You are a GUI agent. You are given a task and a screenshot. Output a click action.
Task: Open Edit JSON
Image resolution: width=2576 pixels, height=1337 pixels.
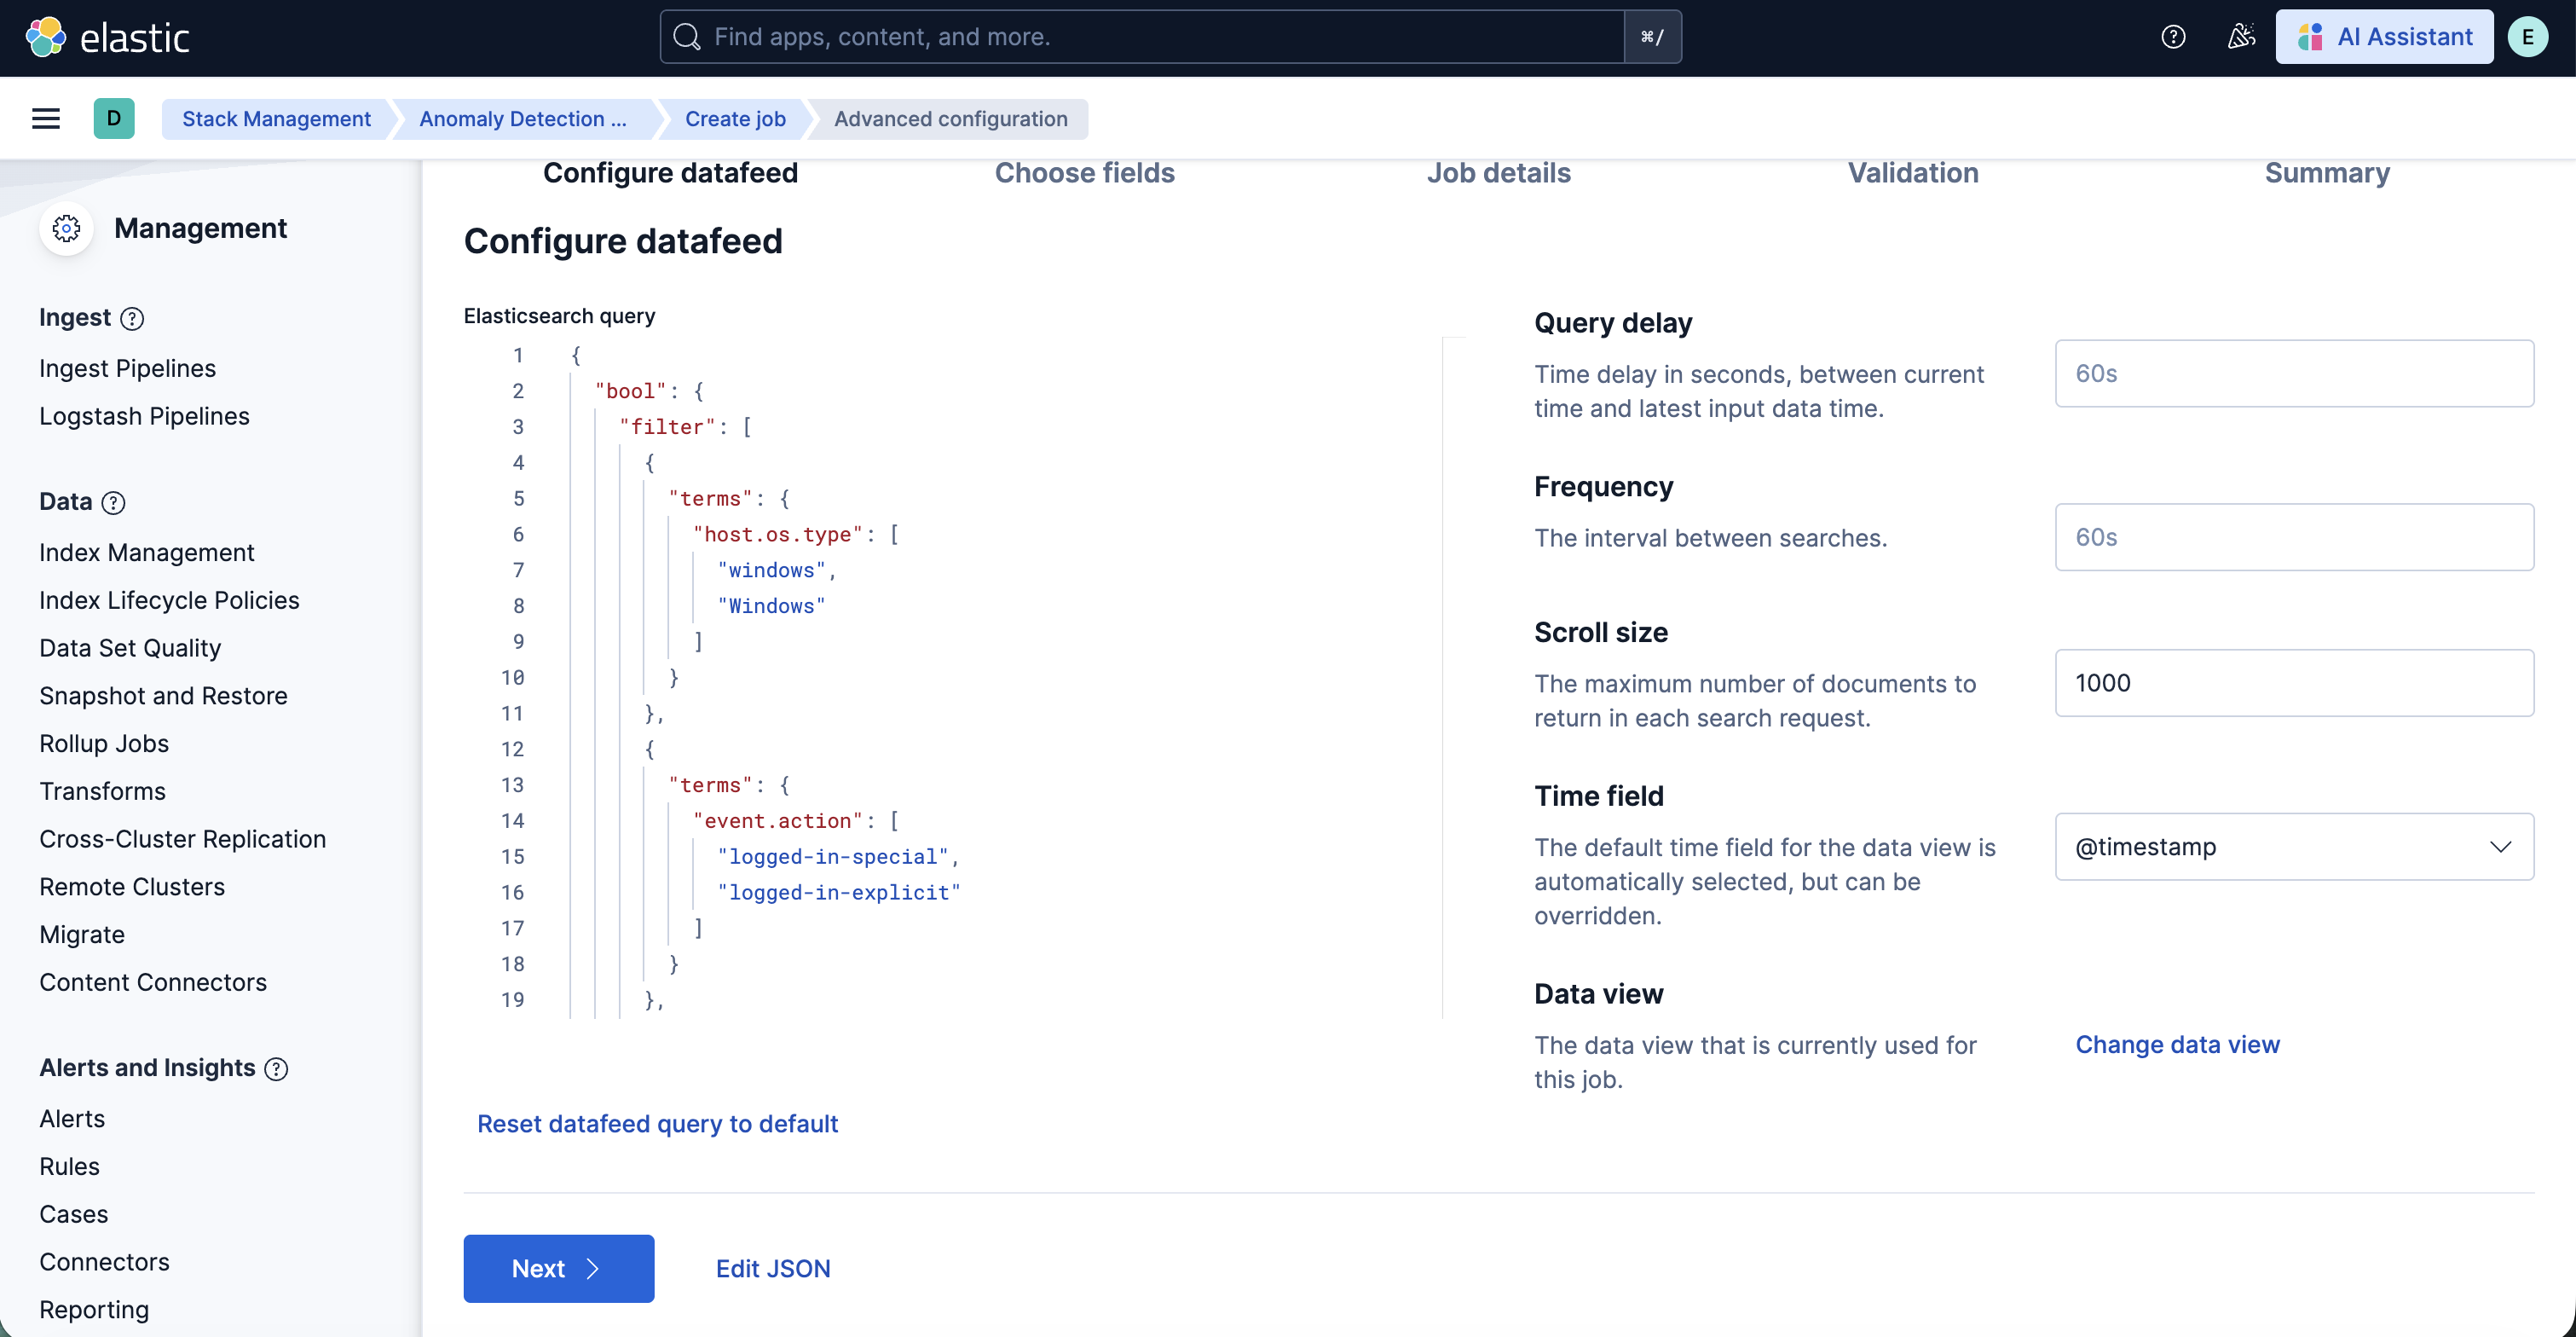[772, 1268]
